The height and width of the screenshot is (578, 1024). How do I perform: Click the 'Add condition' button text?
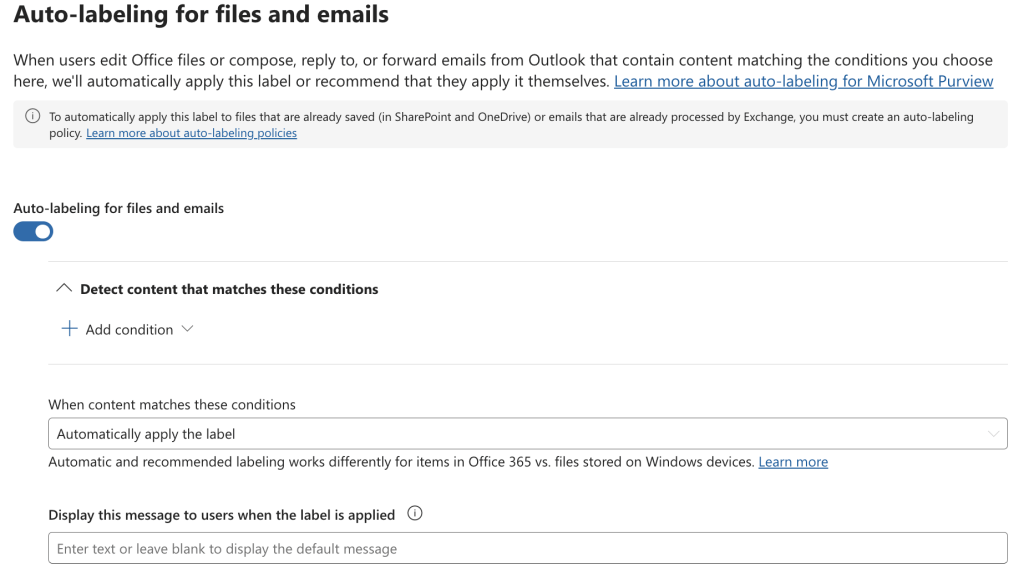click(129, 330)
